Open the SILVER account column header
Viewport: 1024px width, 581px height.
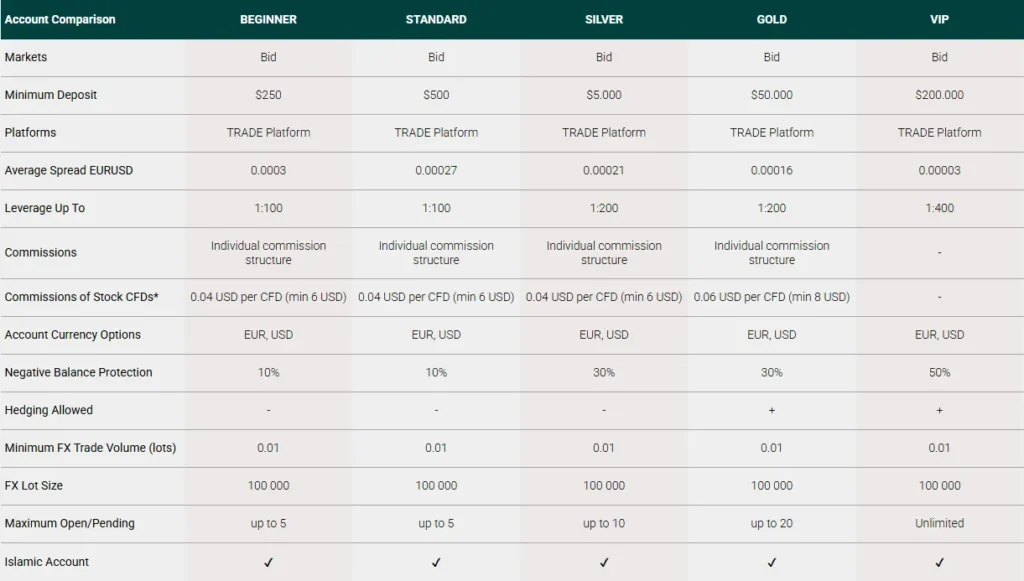pyautogui.click(x=604, y=19)
